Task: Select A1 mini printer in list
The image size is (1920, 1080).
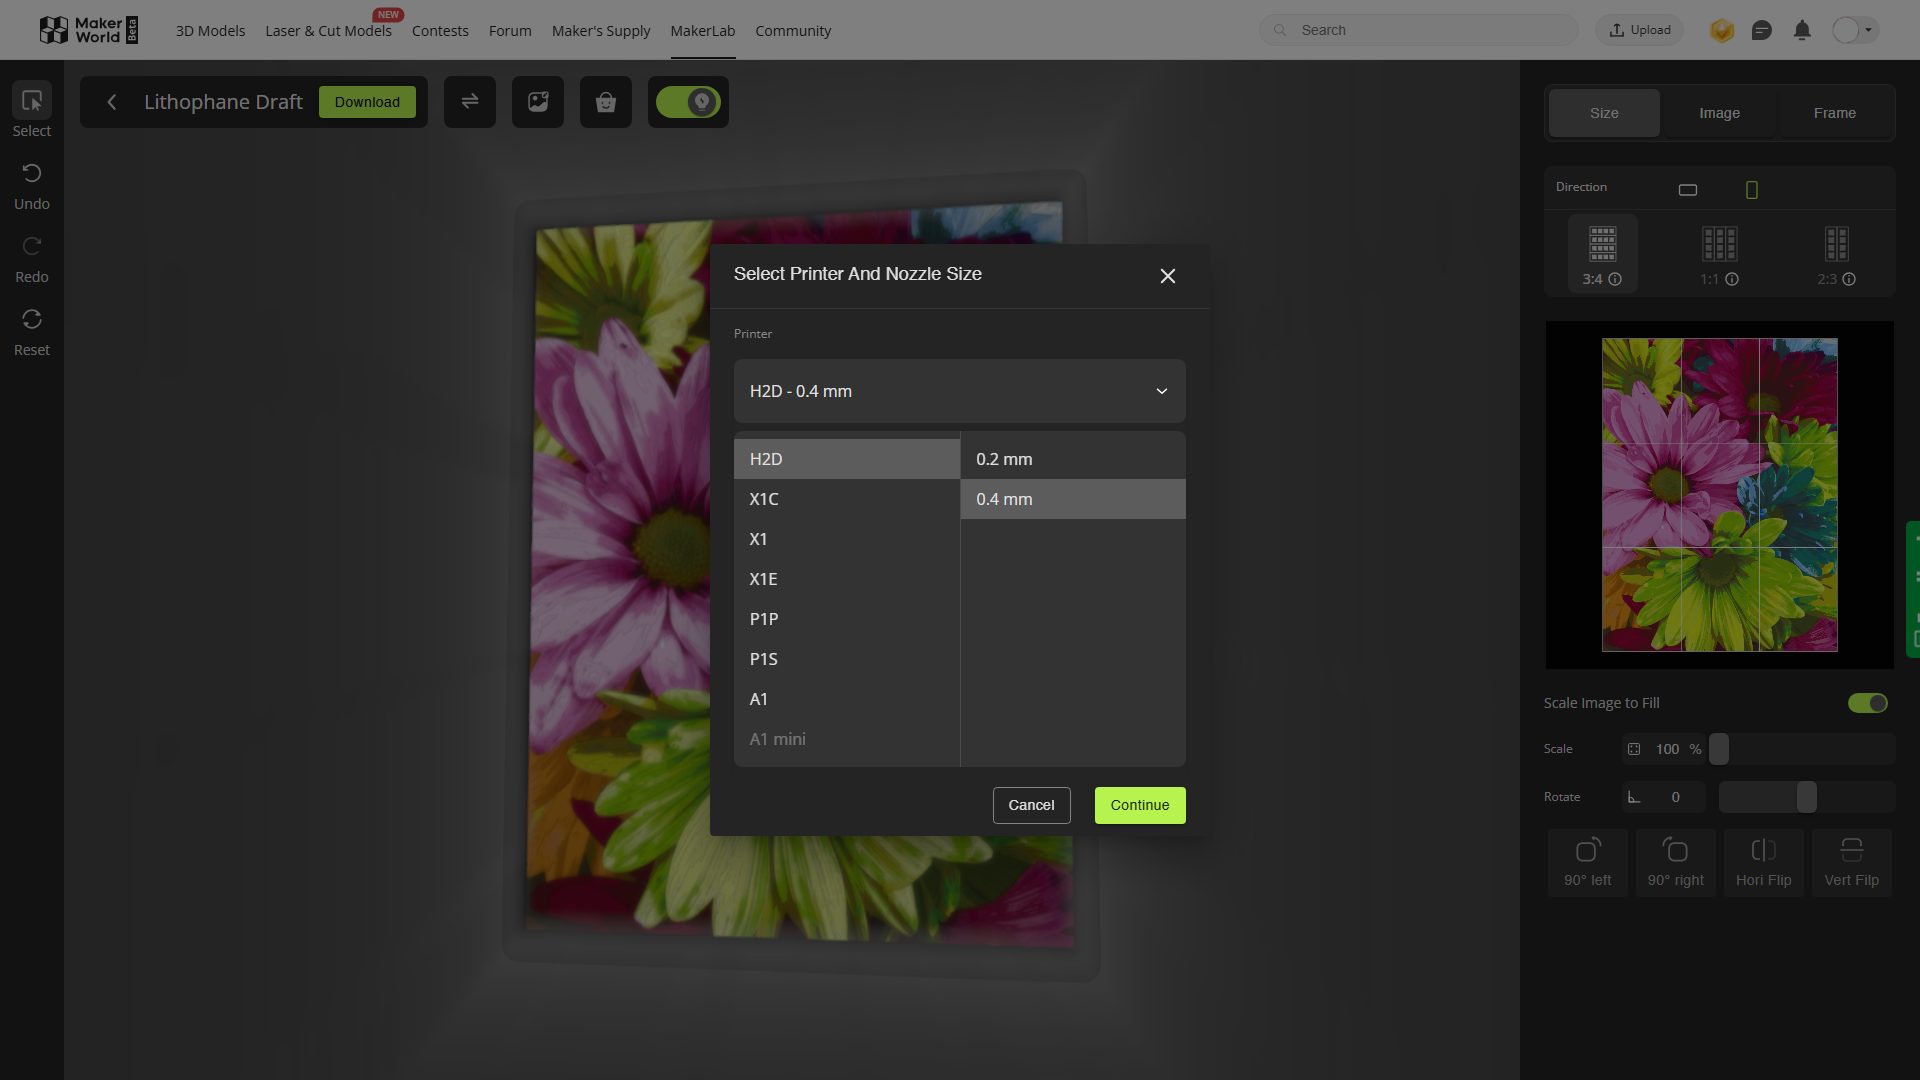Action: coord(847,739)
